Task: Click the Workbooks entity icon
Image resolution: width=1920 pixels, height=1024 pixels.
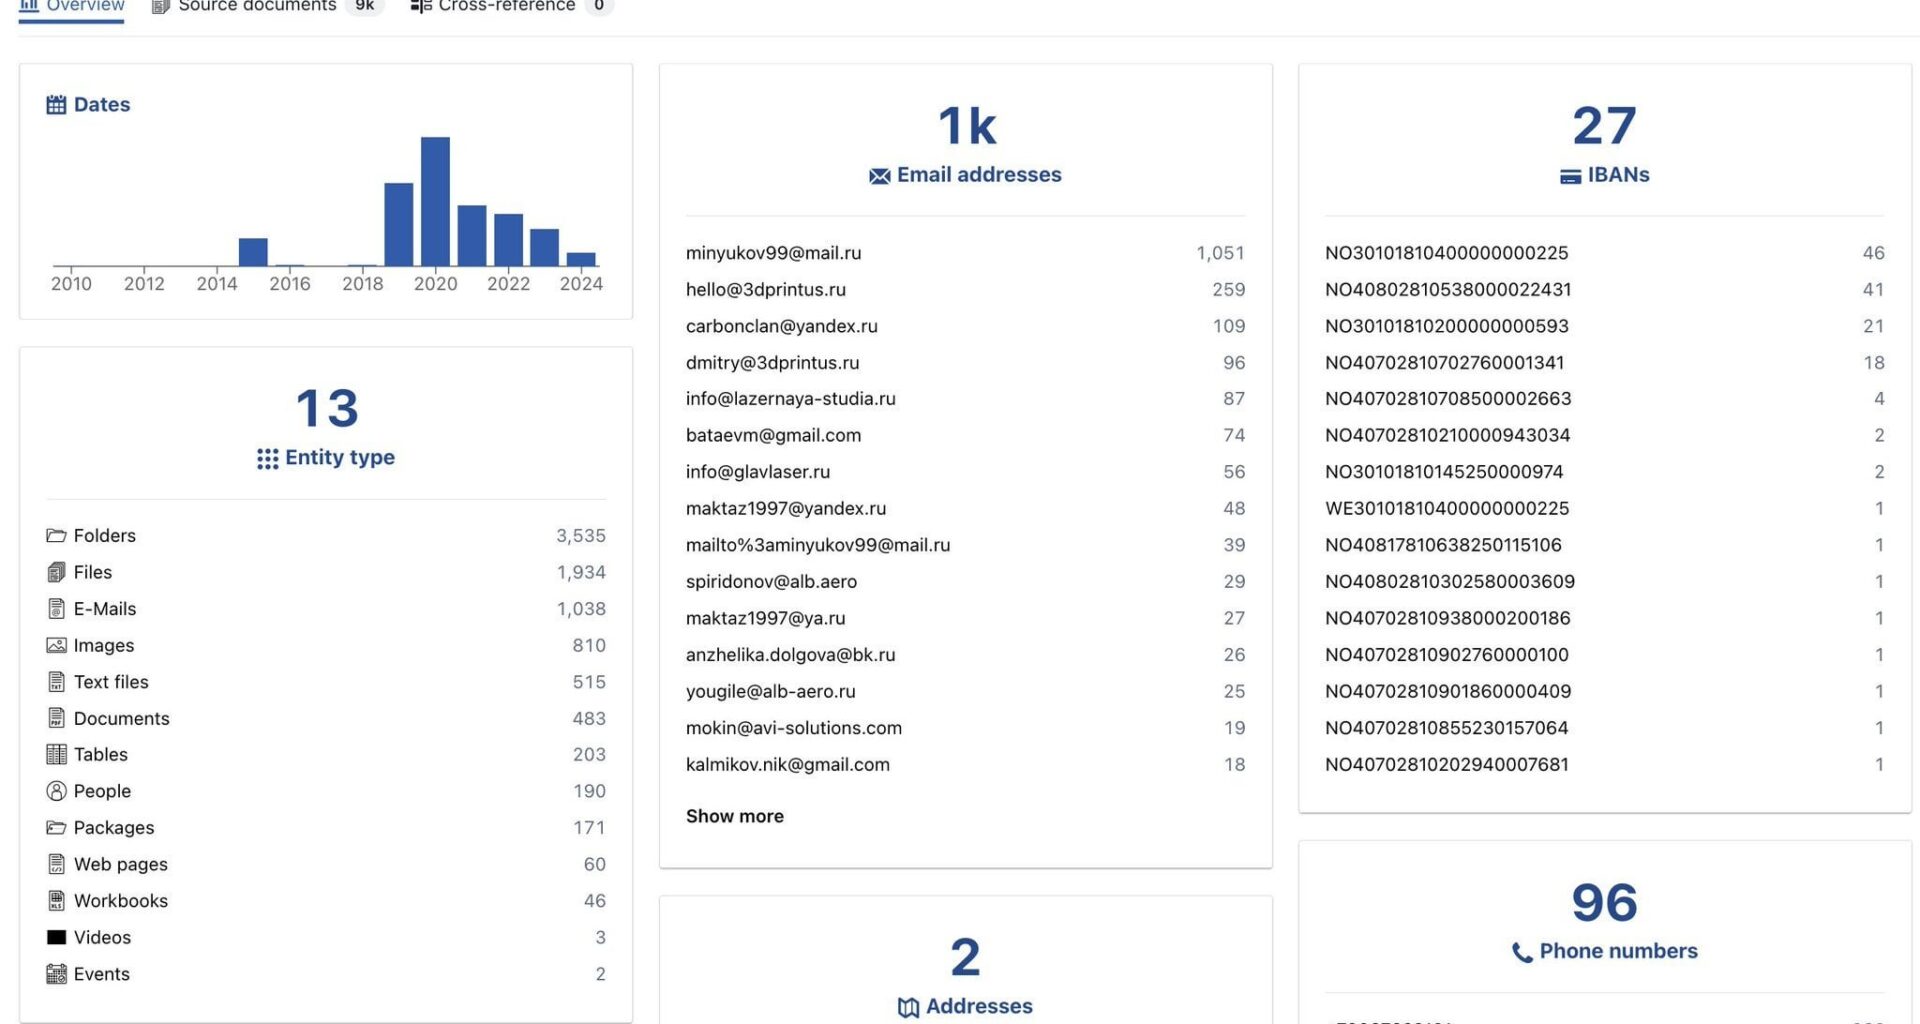Action: pyautogui.click(x=56, y=901)
